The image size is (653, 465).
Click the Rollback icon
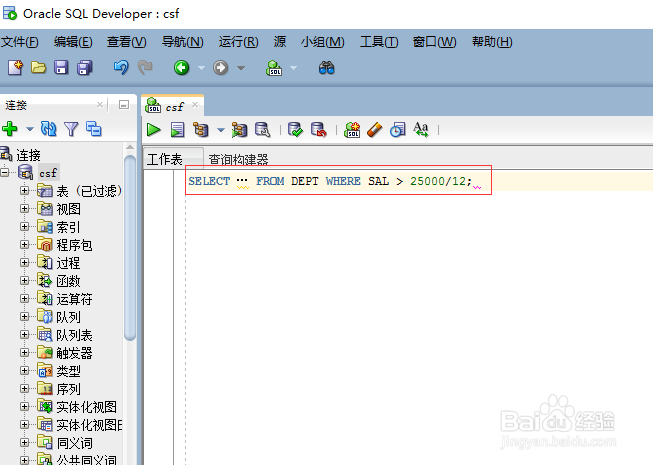pos(319,130)
